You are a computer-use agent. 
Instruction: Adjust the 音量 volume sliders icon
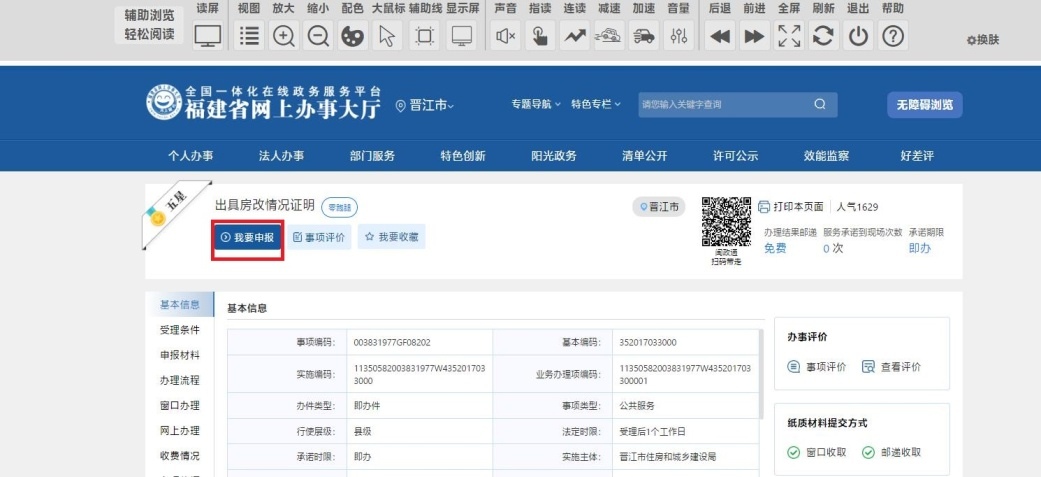point(679,35)
